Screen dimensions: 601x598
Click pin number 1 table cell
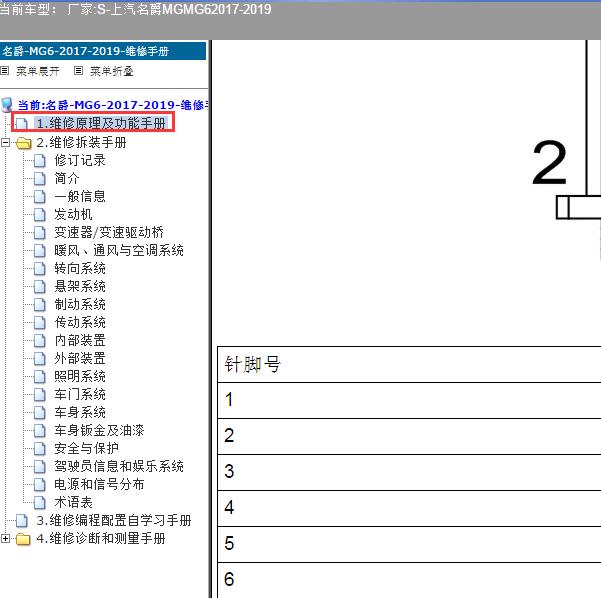point(409,400)
